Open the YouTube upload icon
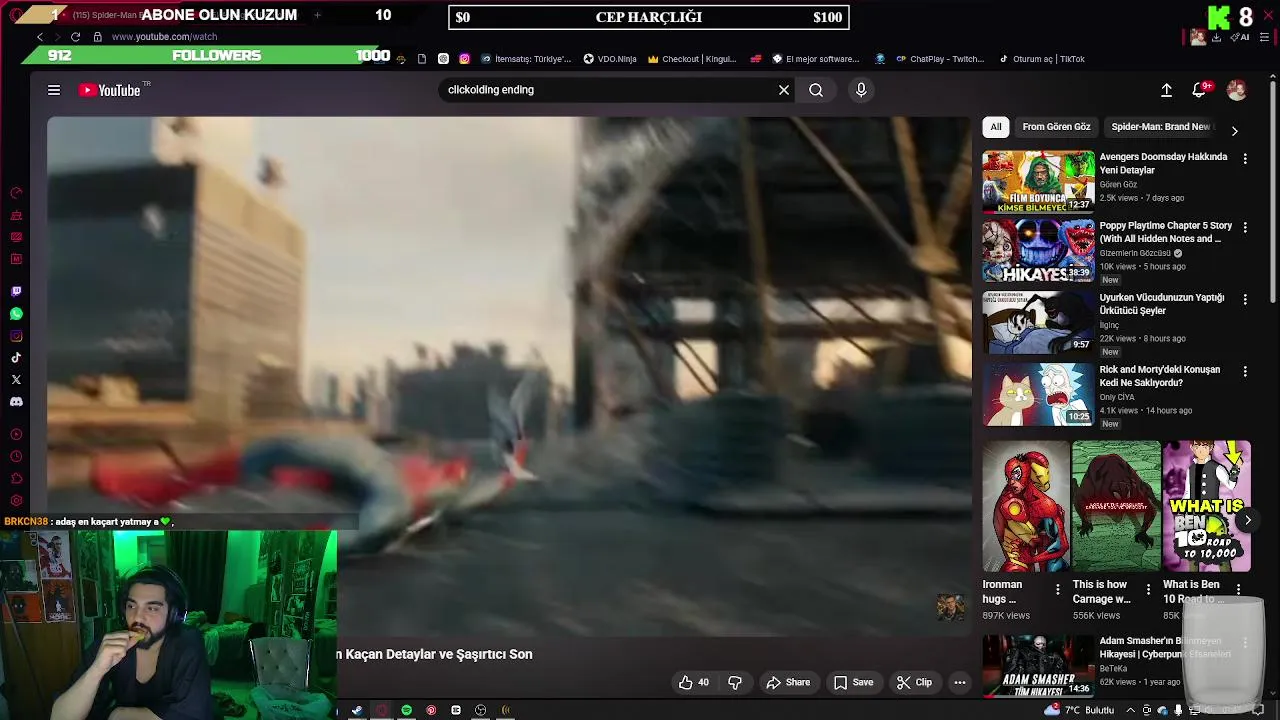This screenshot has width=1280, height=720. coord(1166,90)
